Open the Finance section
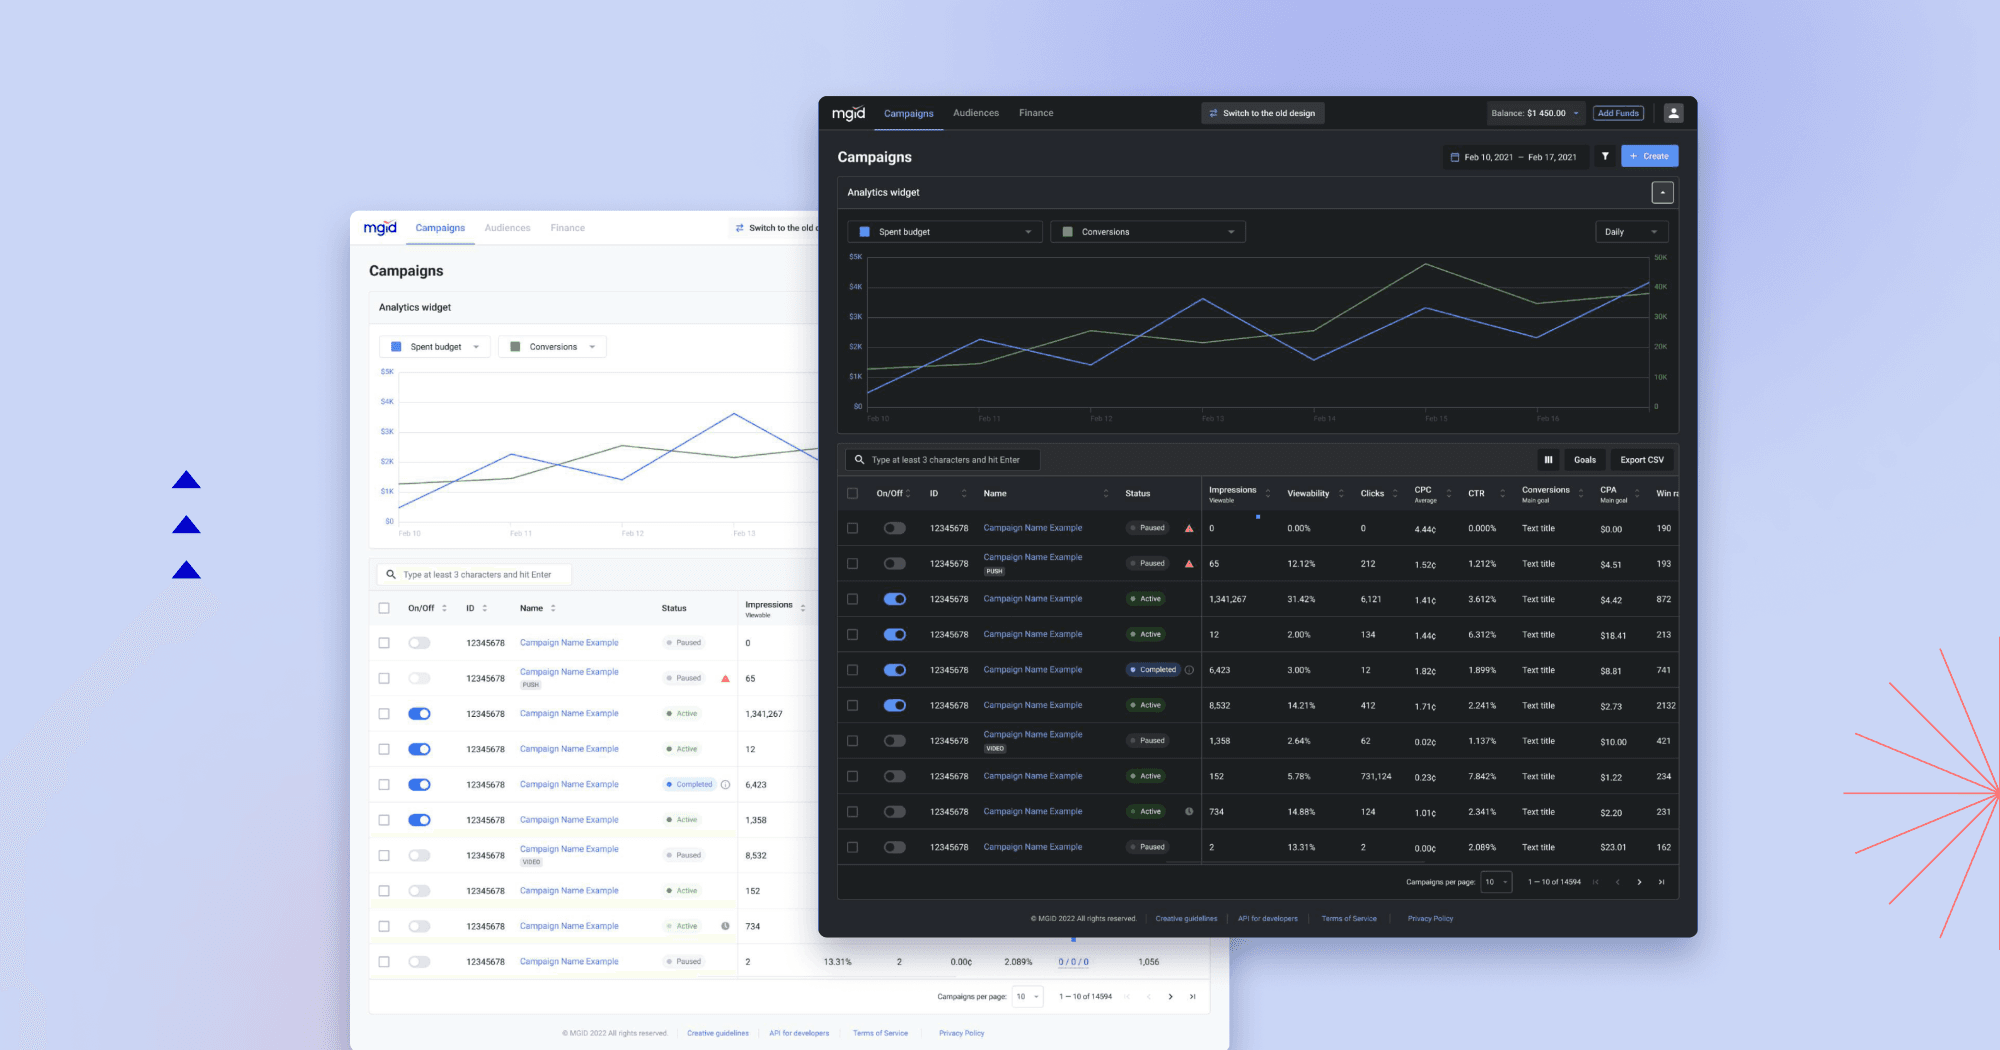Screen dimensions: 2000x1050 tap(1036, 113)
